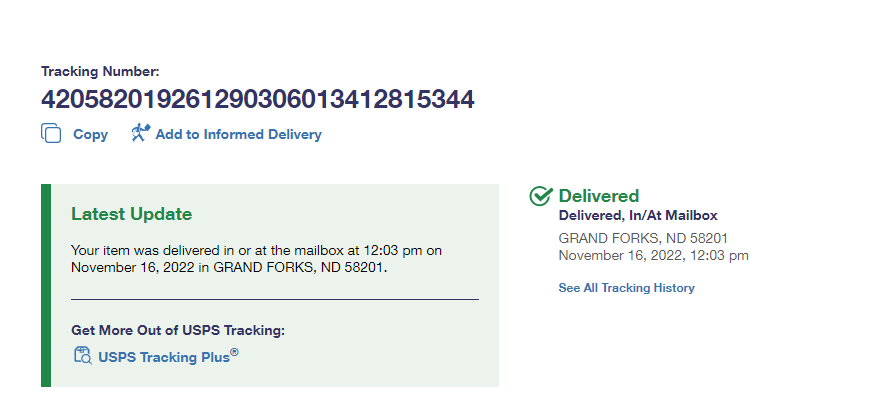The height and width of the screenshot is (406, 871).
Task: Click the green bar left of Latest Update
Action: pos(46,285)
